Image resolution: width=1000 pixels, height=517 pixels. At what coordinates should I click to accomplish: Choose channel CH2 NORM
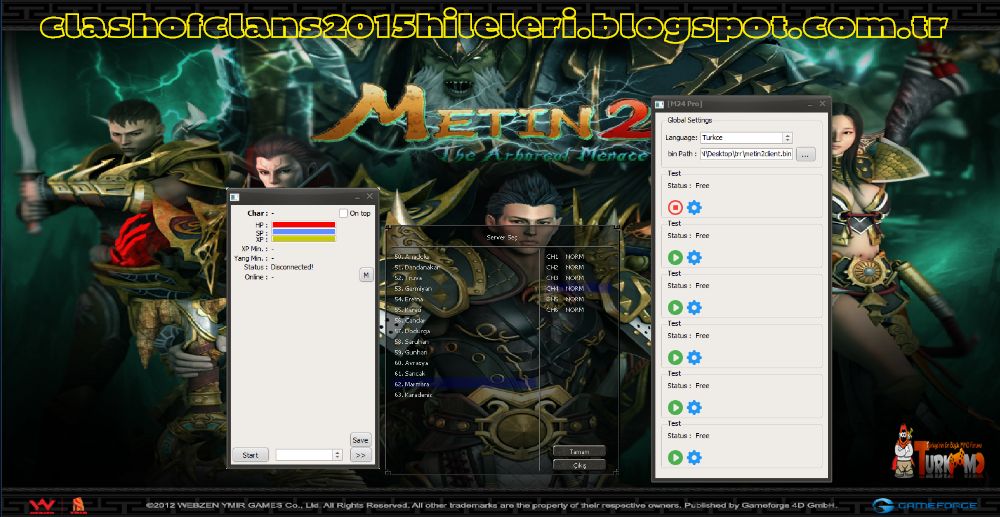point(565,267)
